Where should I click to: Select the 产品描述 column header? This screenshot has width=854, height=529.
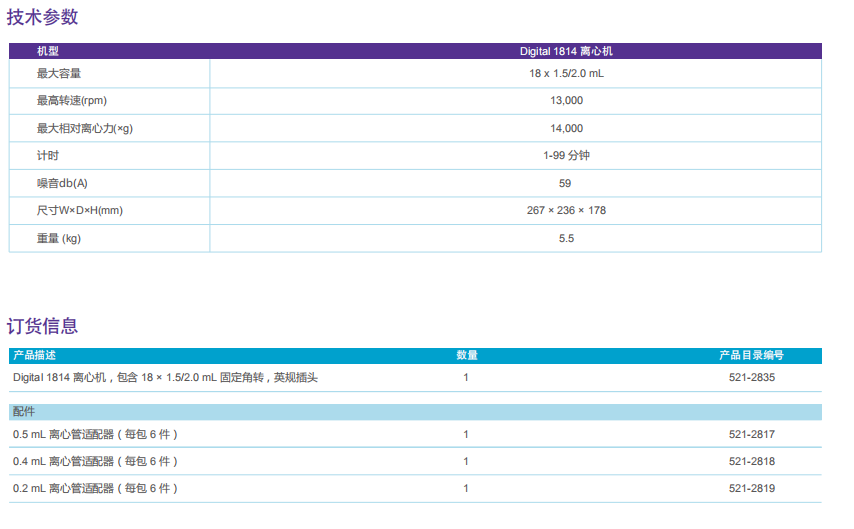pos(34,355)
